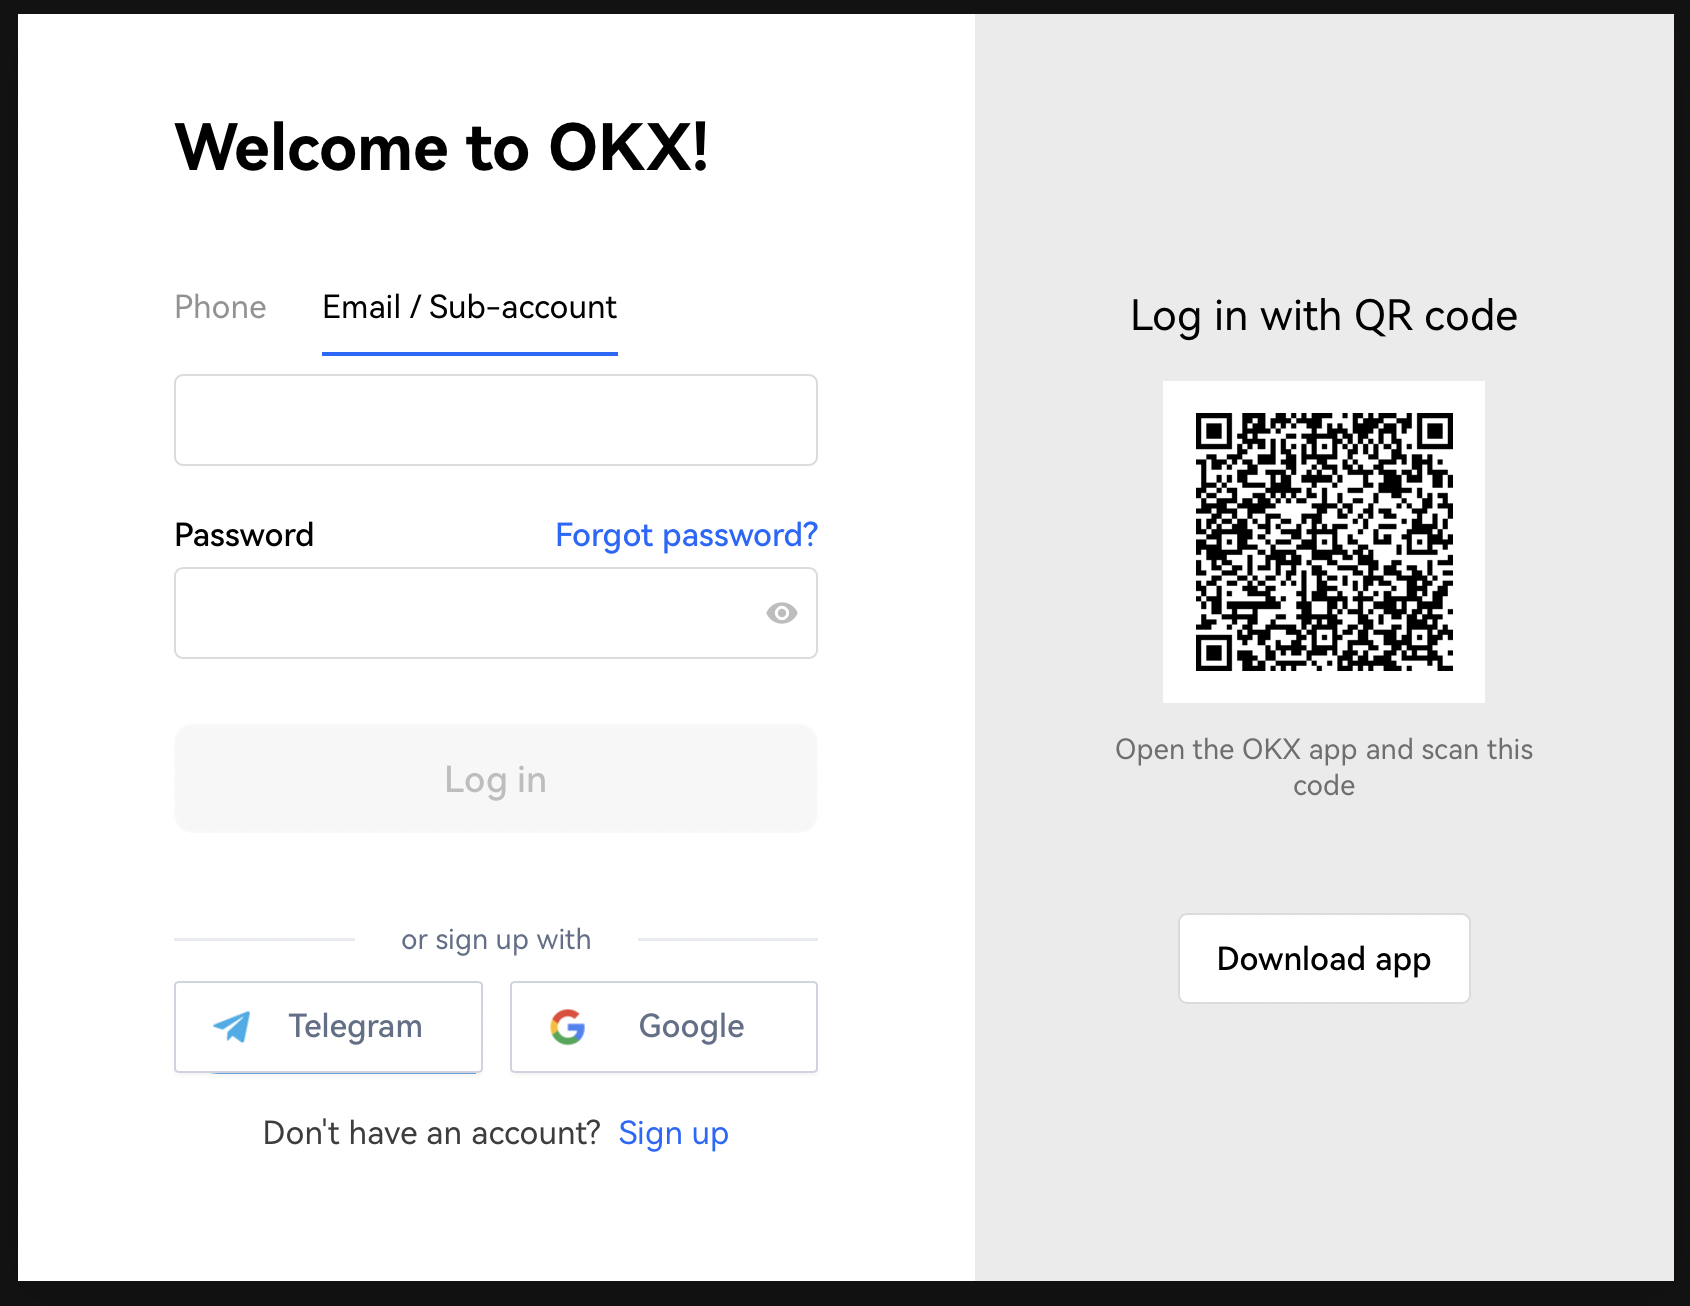The height and width of the screenshot is (1306, 1690).
Task: Click the Password field label
Action: tap(244, 535)
